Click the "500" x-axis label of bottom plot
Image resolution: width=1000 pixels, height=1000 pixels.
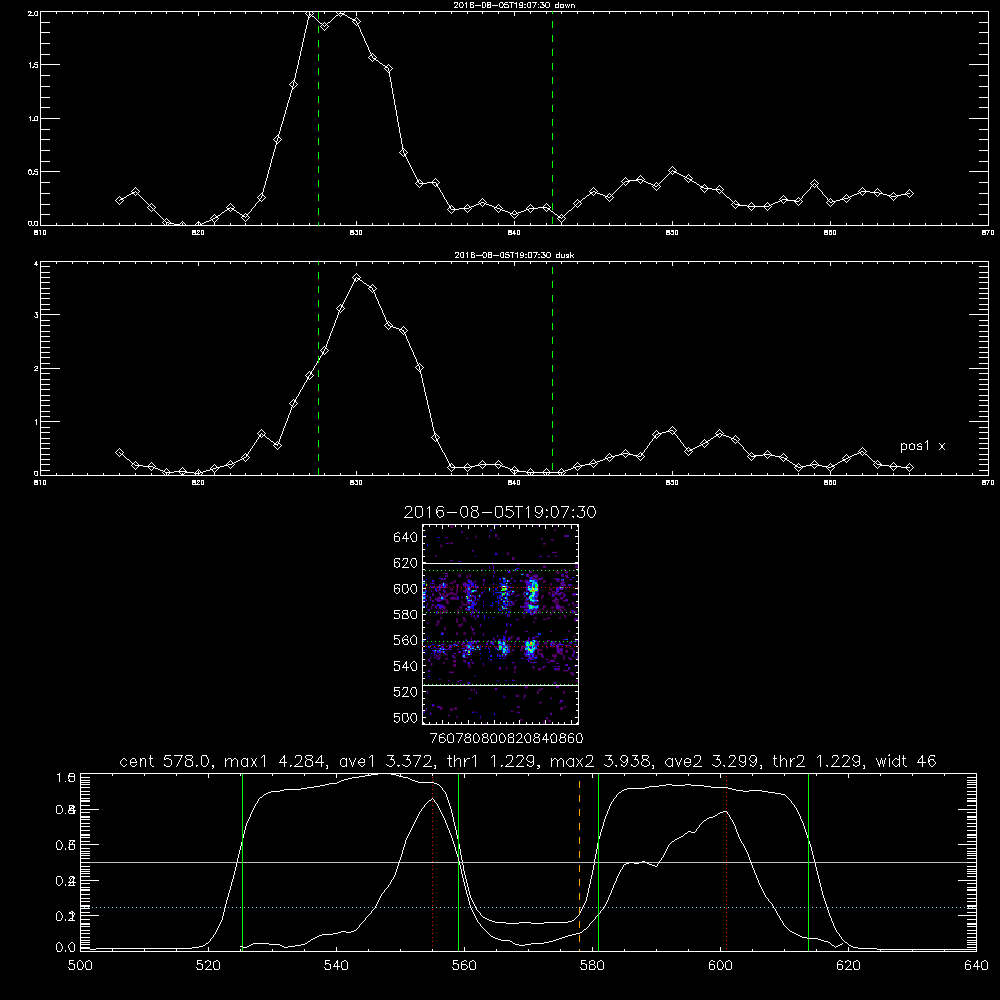click(x=80, y=966)
